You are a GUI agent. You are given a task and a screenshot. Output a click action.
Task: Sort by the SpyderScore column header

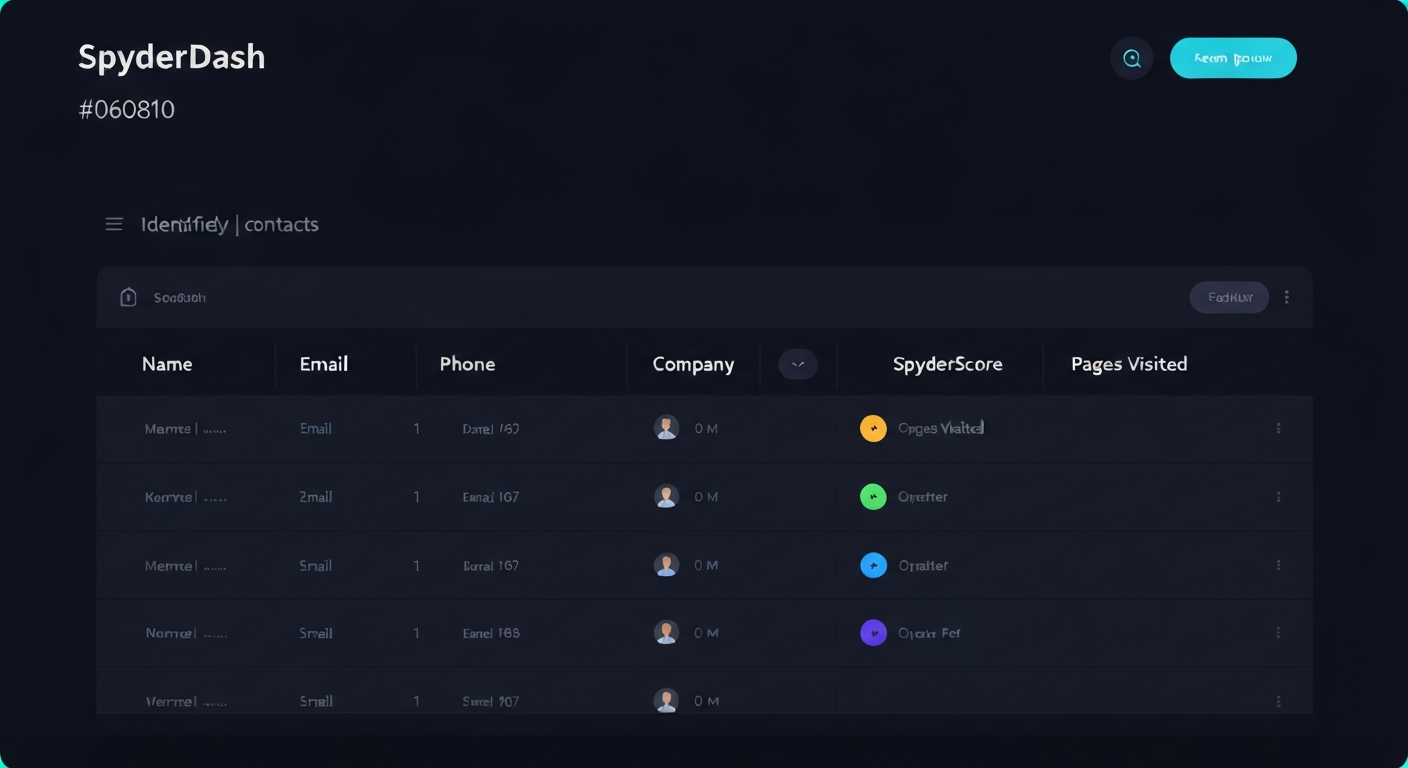pos(947,364)
